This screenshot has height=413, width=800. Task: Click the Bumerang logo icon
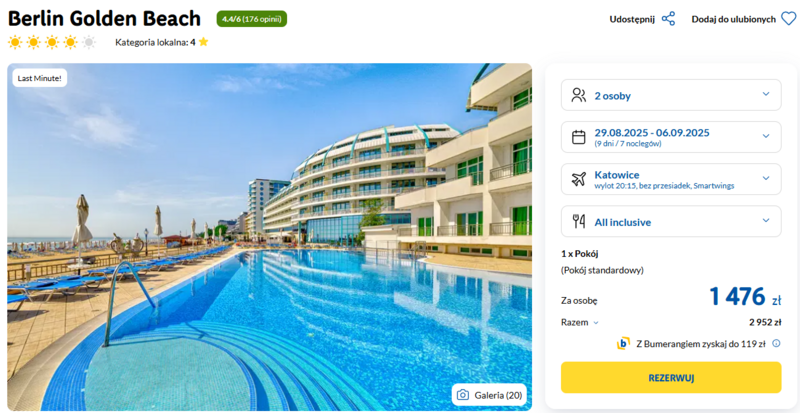pyautogui.click(x=623, y=344)
